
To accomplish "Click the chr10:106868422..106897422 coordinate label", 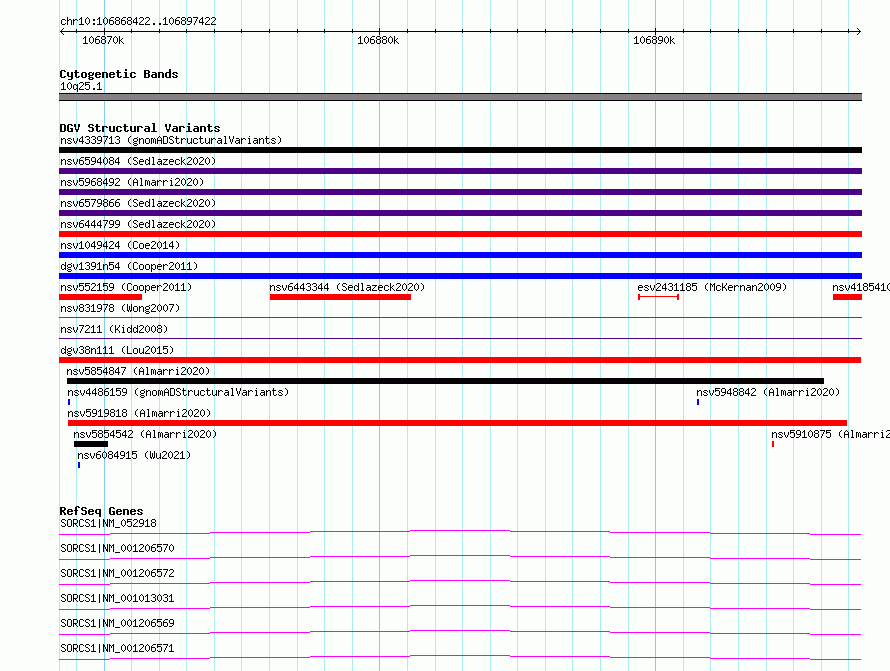I will tap(138, 22).
